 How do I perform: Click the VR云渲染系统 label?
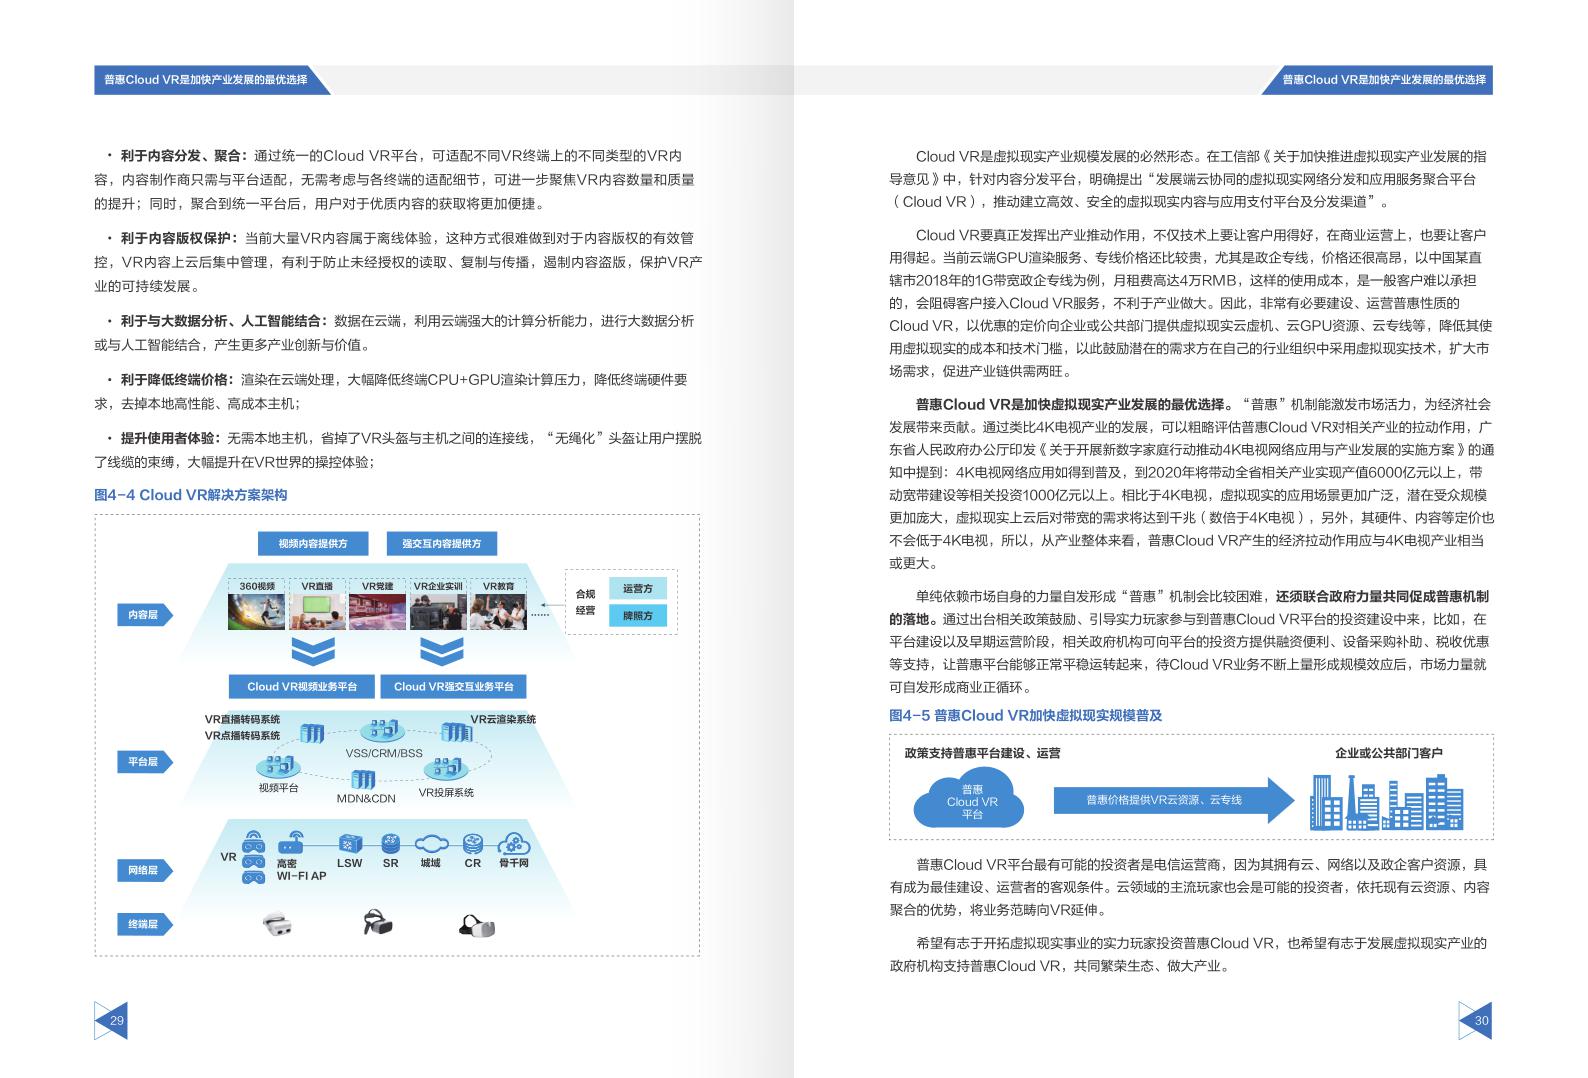(x=504, y=719)
